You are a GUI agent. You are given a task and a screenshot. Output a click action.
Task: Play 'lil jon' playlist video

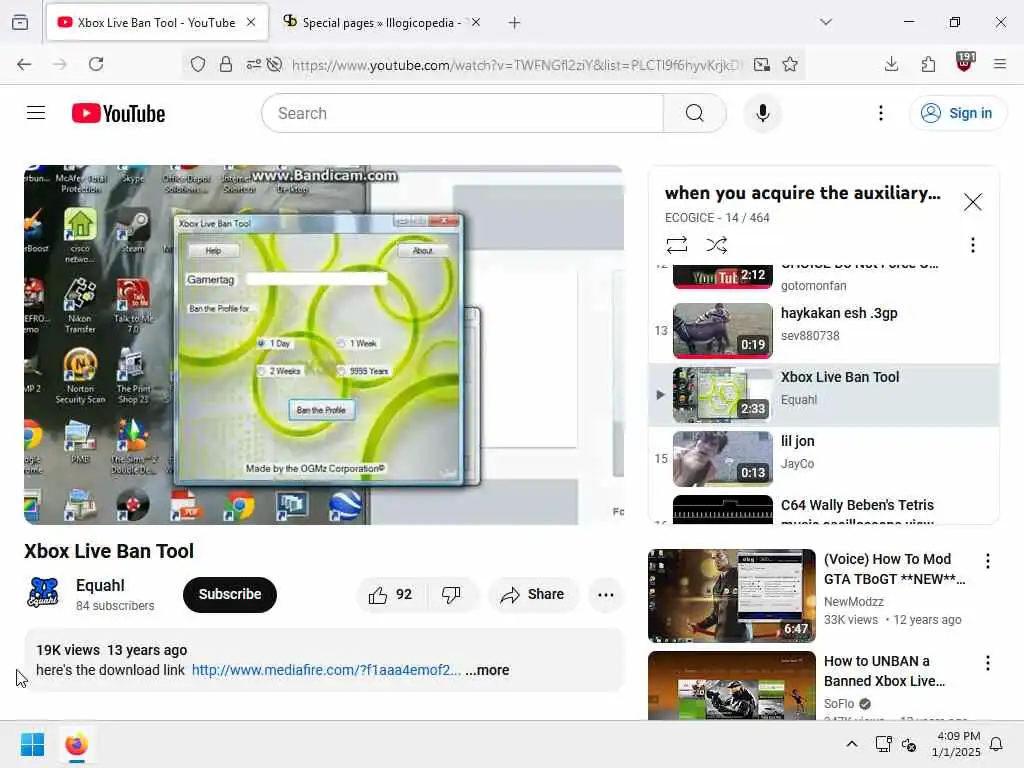[x=824, y=458]
